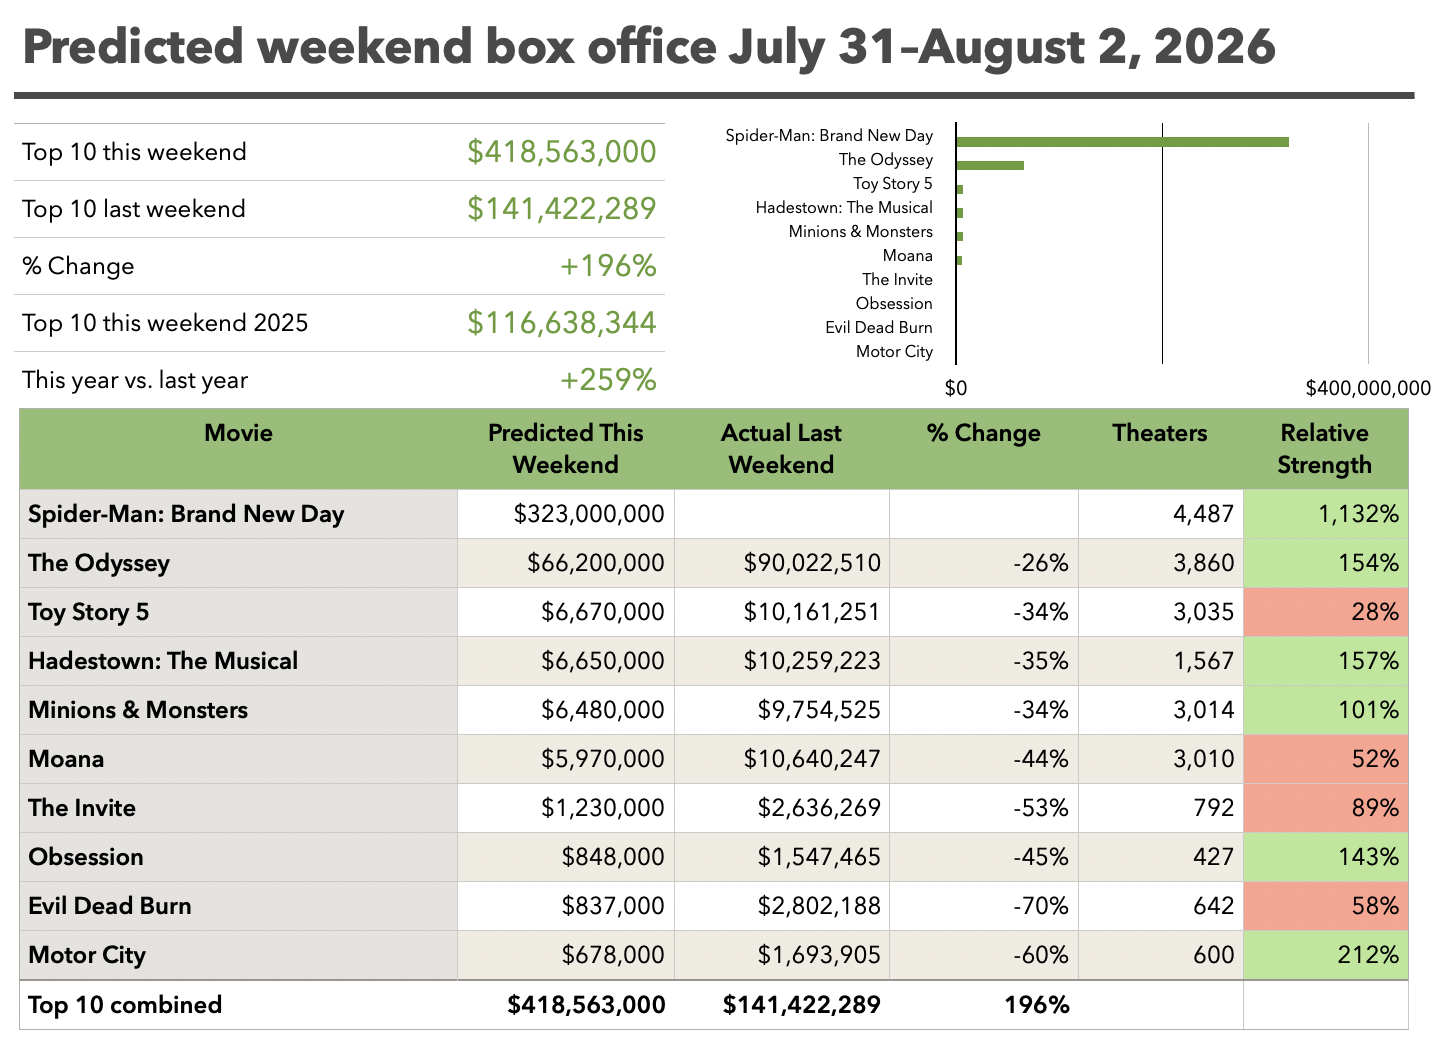Select the -60% change cell
The image size is (1440, 1042).
pos(984,955)
